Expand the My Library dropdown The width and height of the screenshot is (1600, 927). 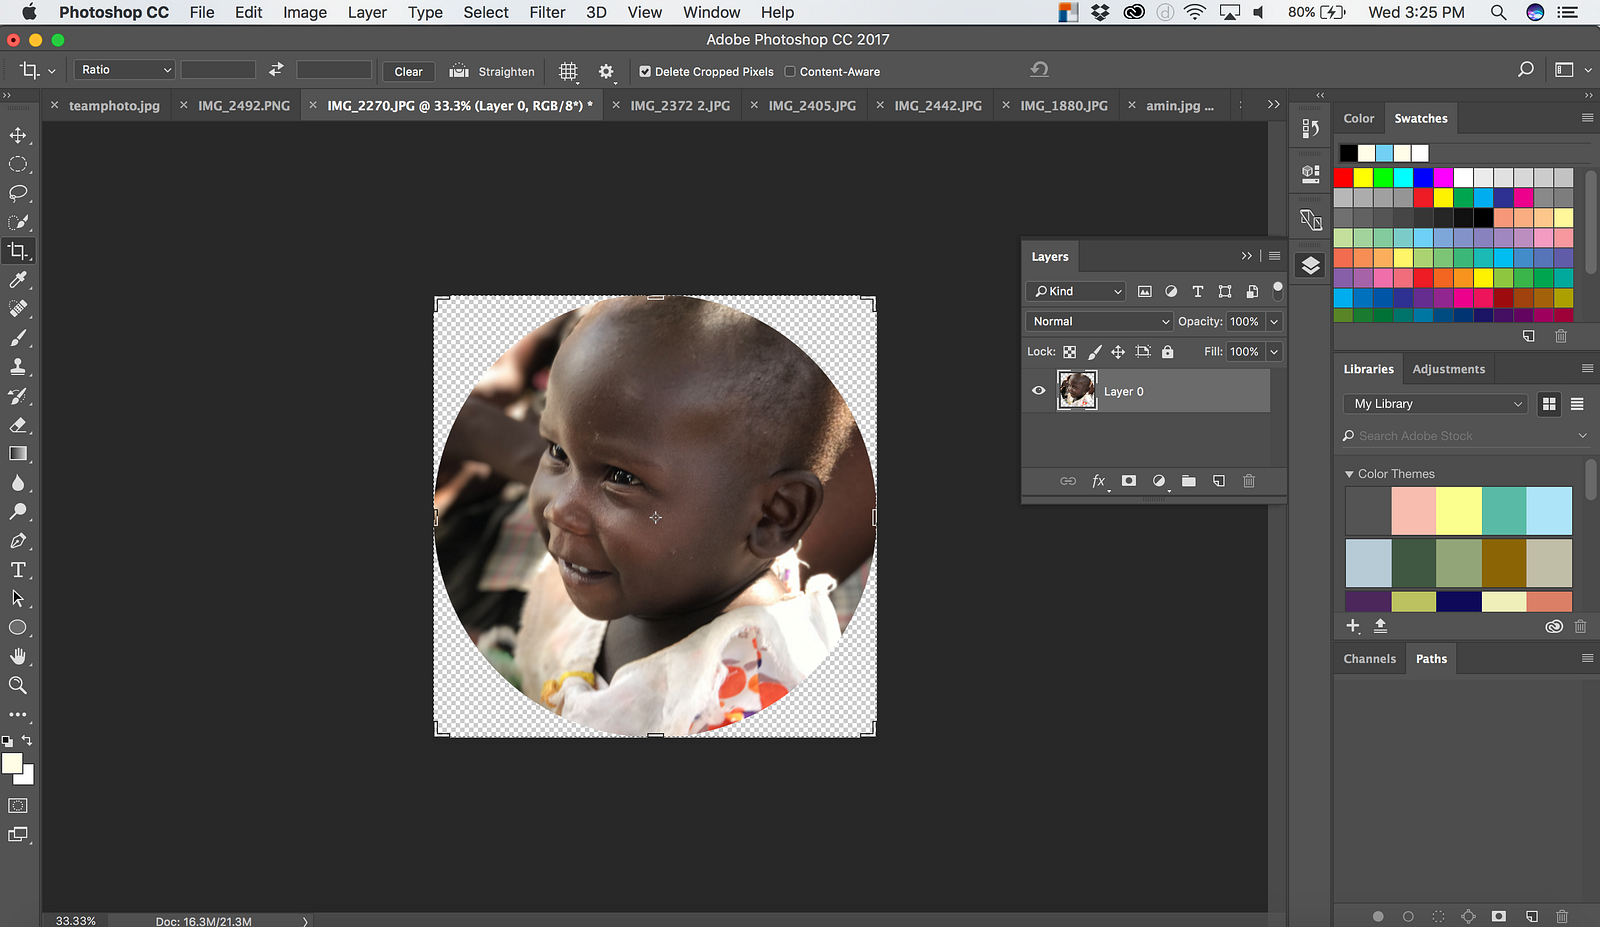point(1435,404)
